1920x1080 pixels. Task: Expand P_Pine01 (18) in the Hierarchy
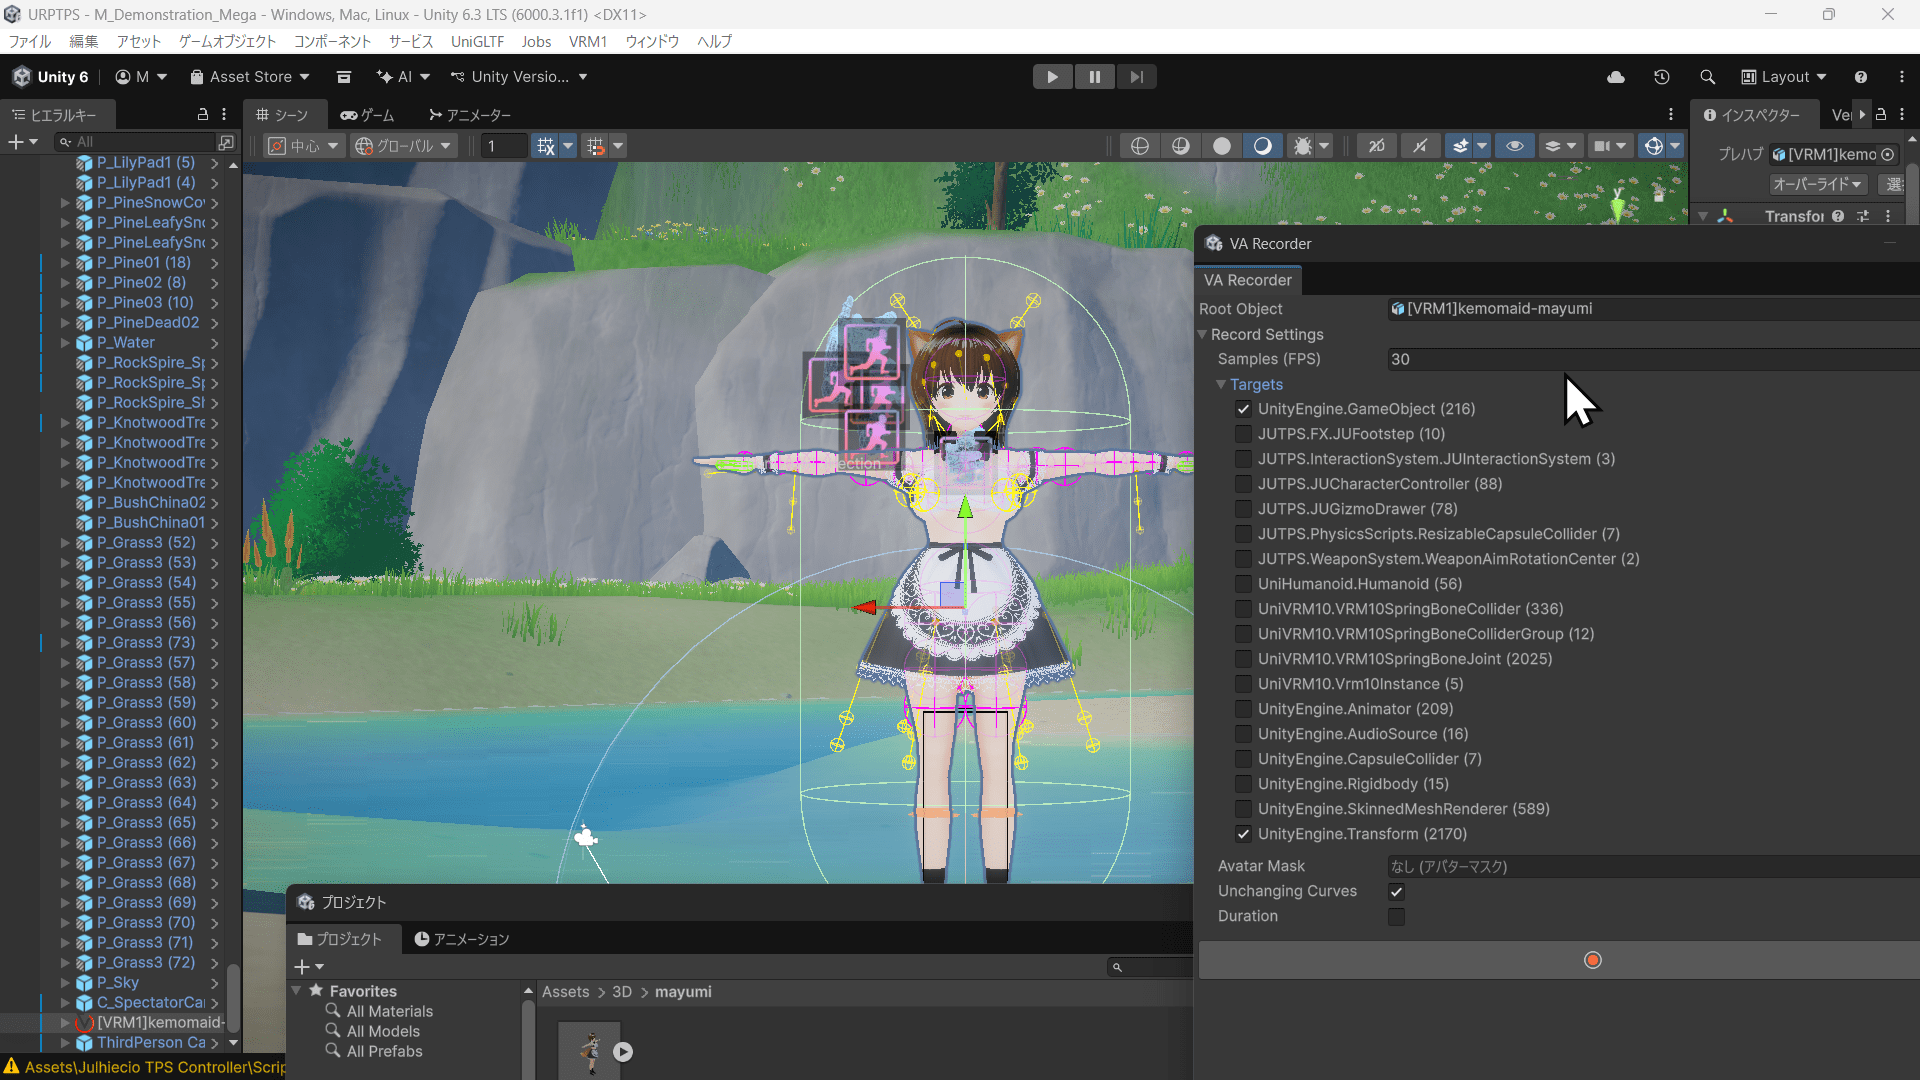[65, 263]
